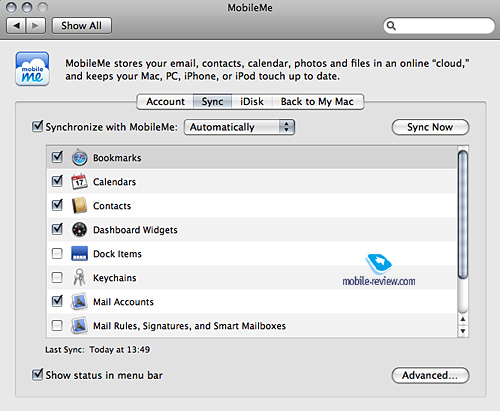Click into the search field
The height and width of the screenshot is (411, 500).
click(x=439, y=26)
